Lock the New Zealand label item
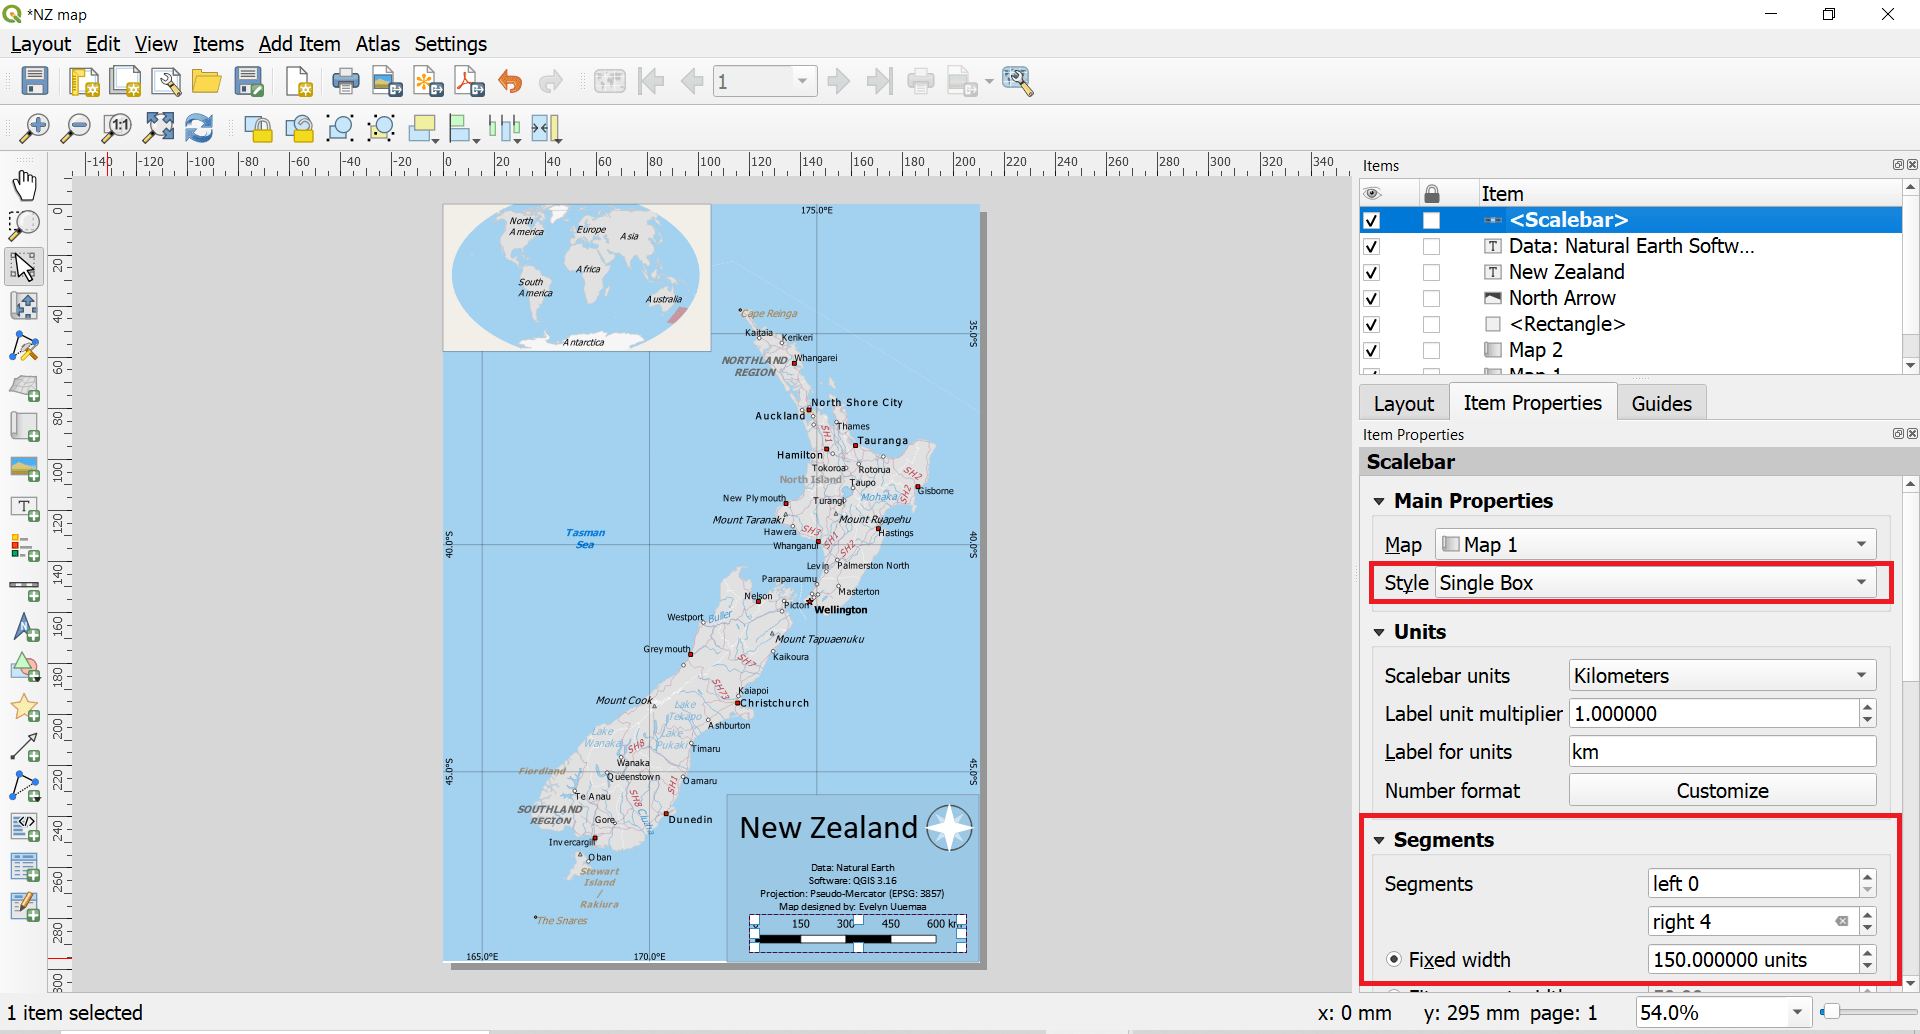This screenshot has width=1920, height=1034. click(1431, 272)
